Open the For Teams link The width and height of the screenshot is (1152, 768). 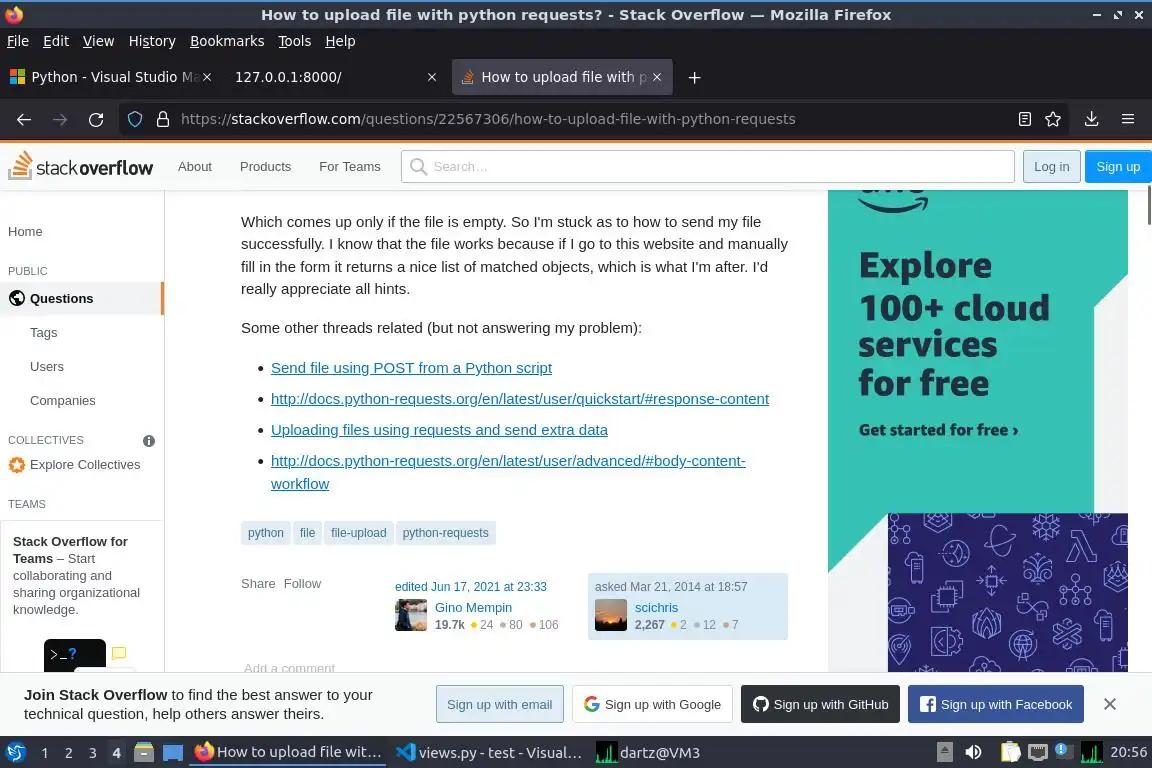pos(350,167)
